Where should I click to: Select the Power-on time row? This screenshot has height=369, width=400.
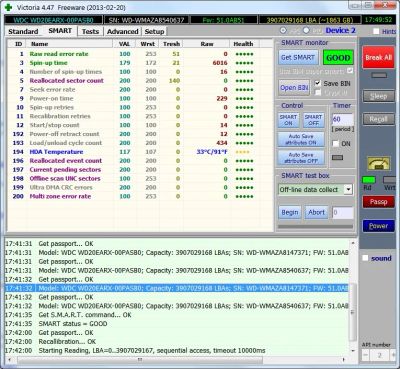[x=140, y=99]
